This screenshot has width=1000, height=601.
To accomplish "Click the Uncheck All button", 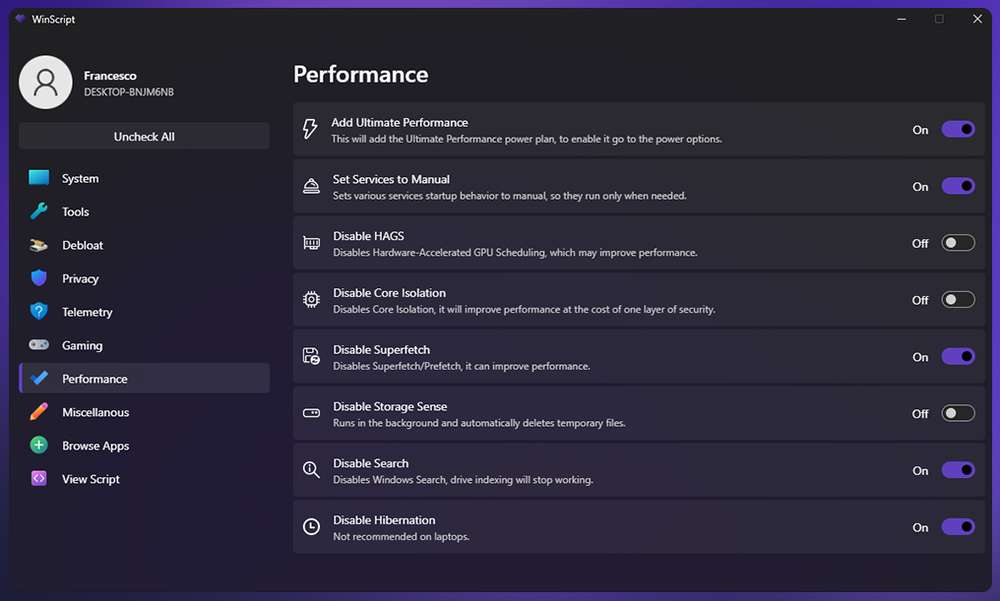I will pyautogui.click(x=144, y=137).
